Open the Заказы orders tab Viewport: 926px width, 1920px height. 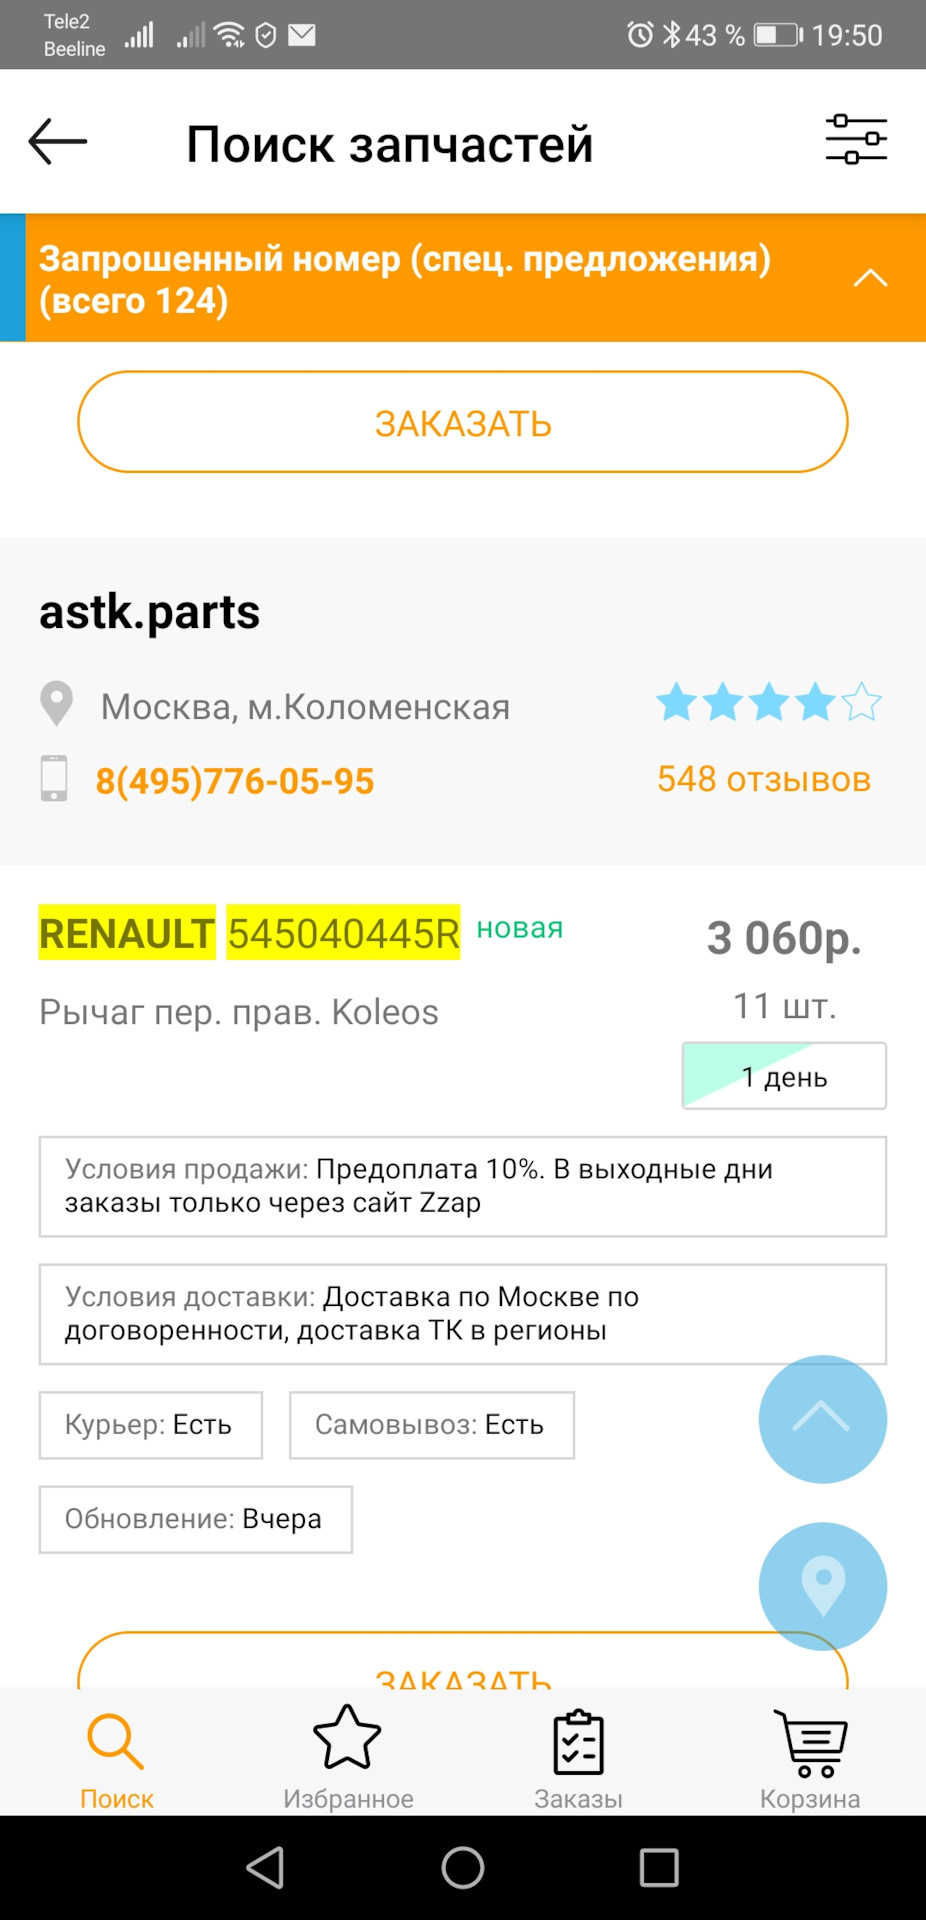[x=578, y=1758]
